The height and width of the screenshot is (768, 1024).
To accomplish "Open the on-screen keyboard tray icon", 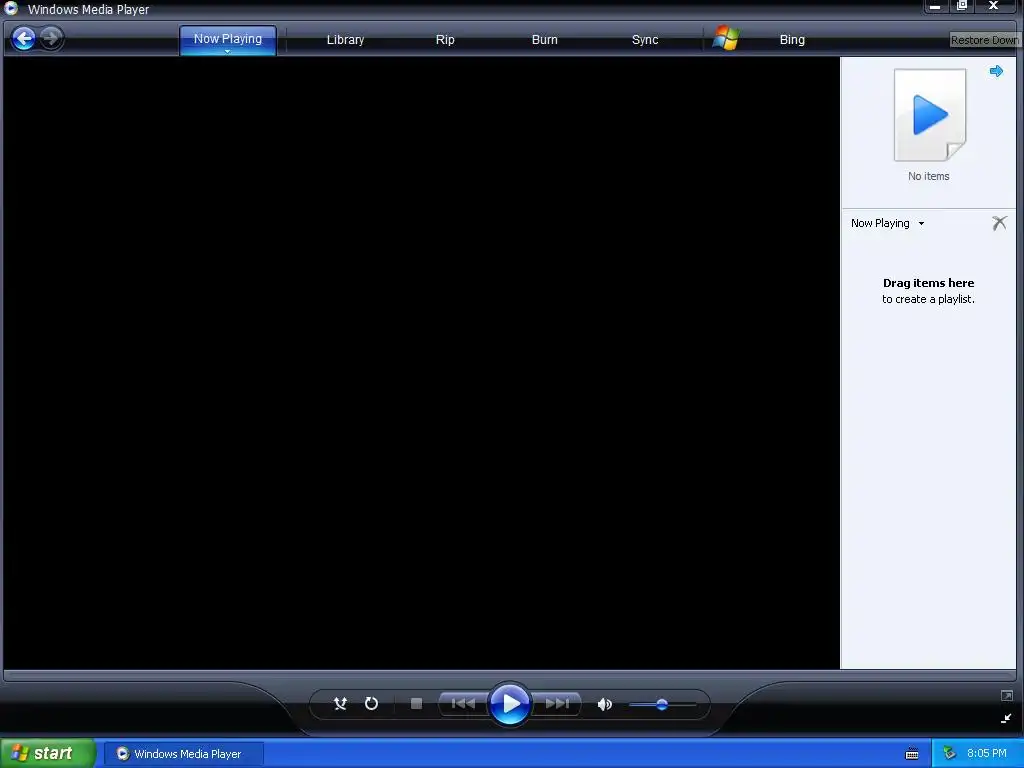I will 912,754.
